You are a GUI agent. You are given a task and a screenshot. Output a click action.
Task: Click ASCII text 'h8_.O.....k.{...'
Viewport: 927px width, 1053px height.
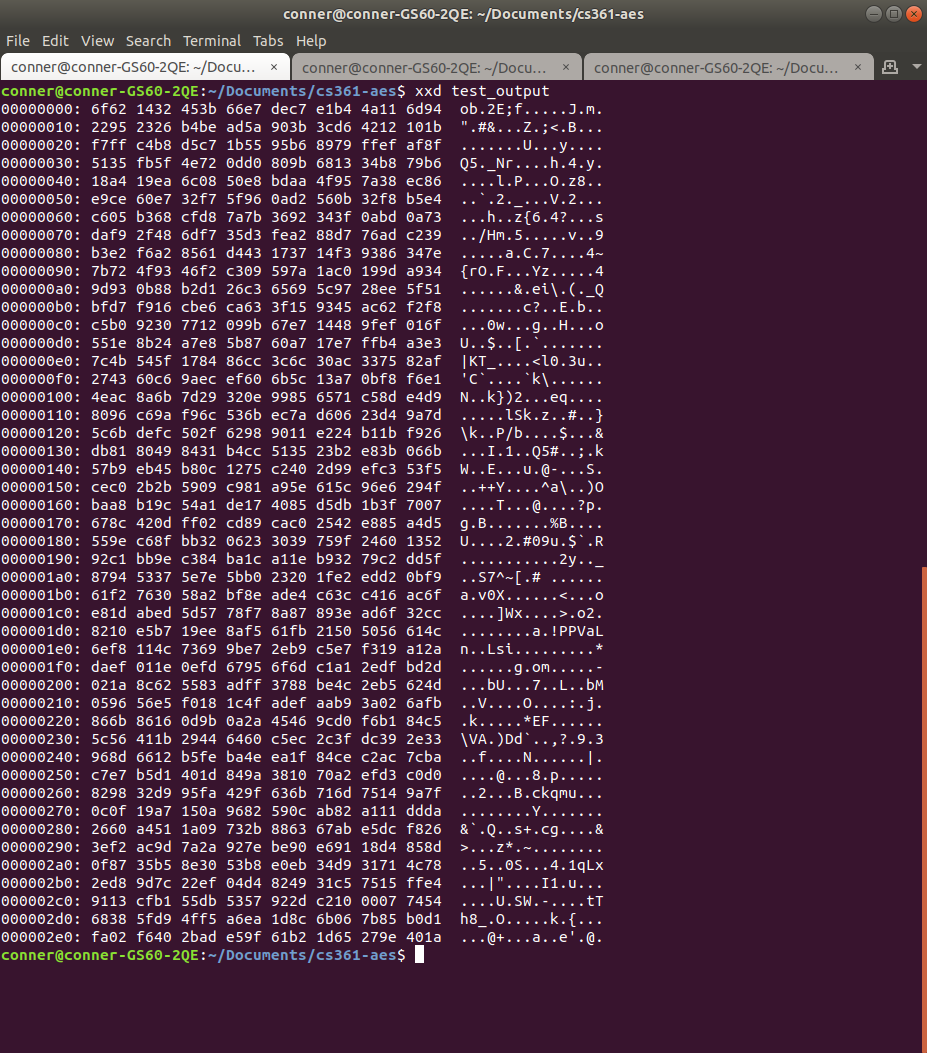point(531,919)
